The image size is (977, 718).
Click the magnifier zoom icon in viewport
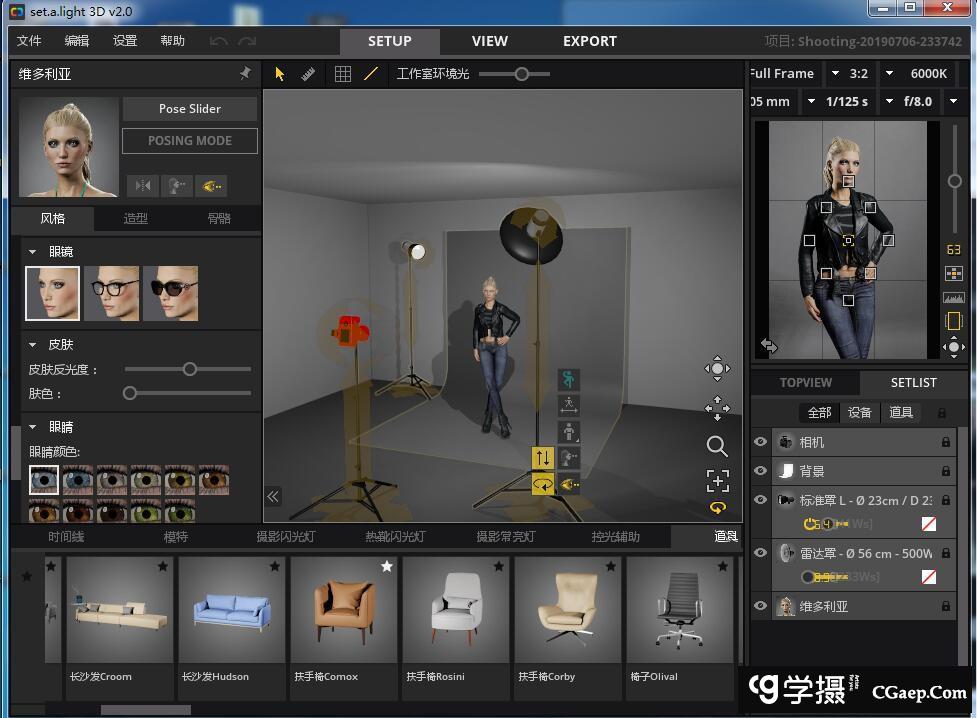click(x=717, y=446)
